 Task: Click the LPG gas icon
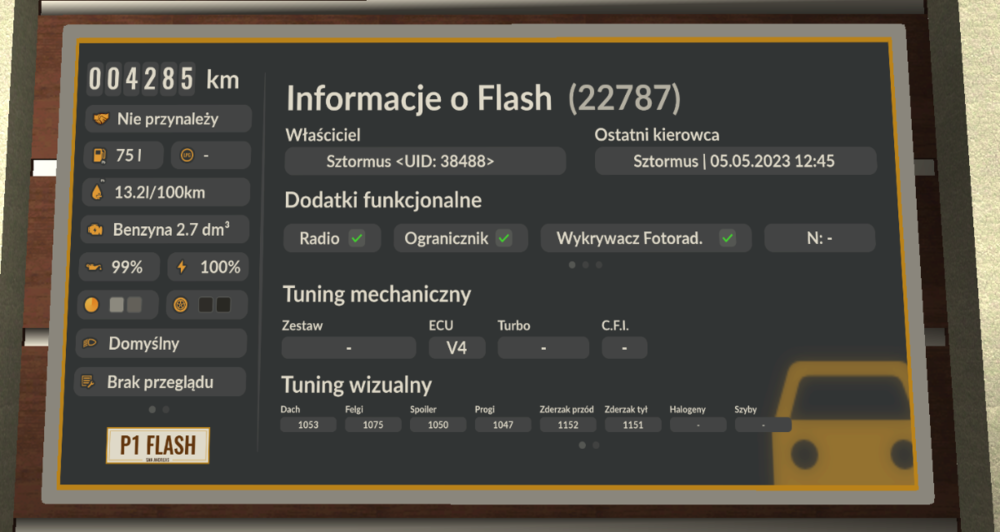[187, 155]
